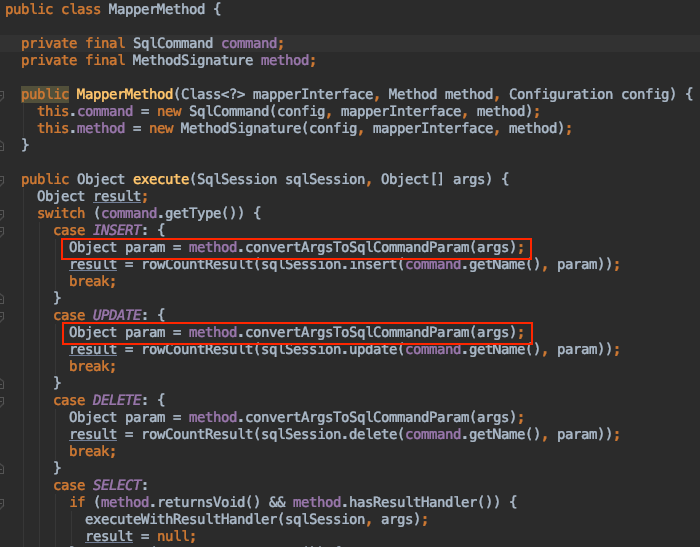Viewport: 700px width, 547px height.
Task: Click the fold end marker closing DELETE block
Action: pos(3,469)
